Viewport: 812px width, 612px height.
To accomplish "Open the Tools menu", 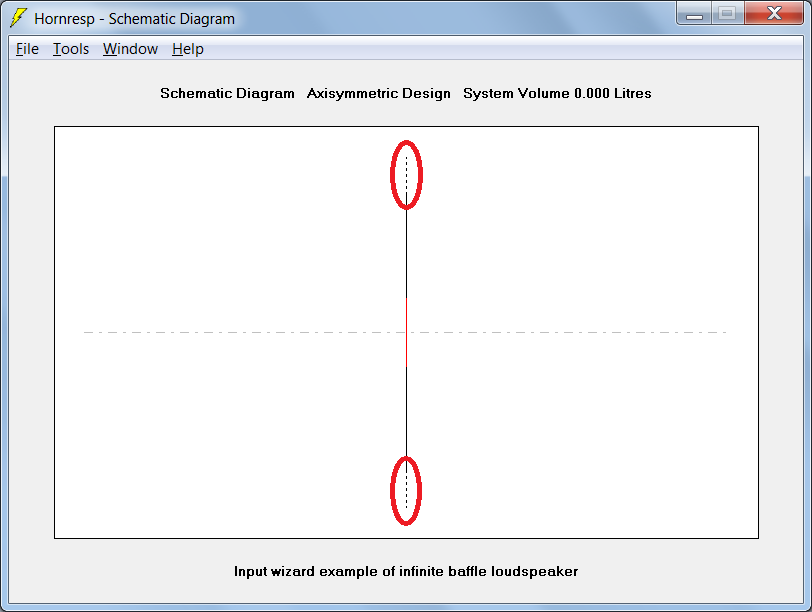I will point(71,49).
